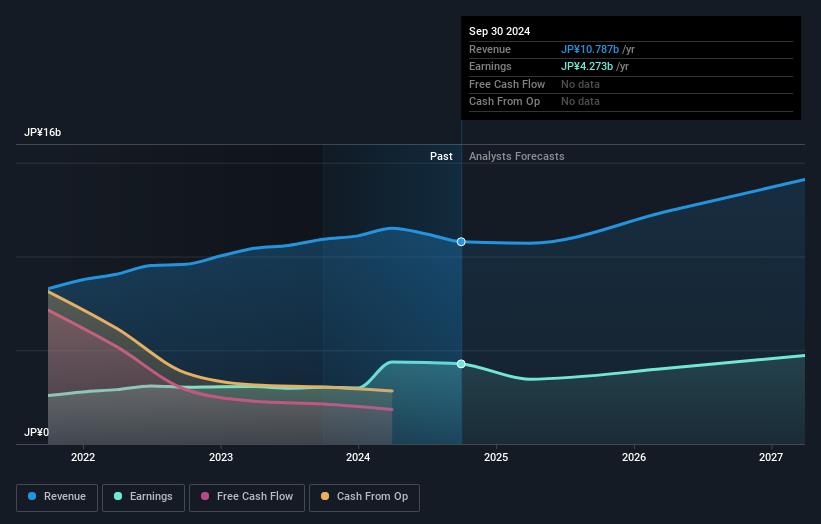
Task: Click the Past section label
Action: [441, 157]
